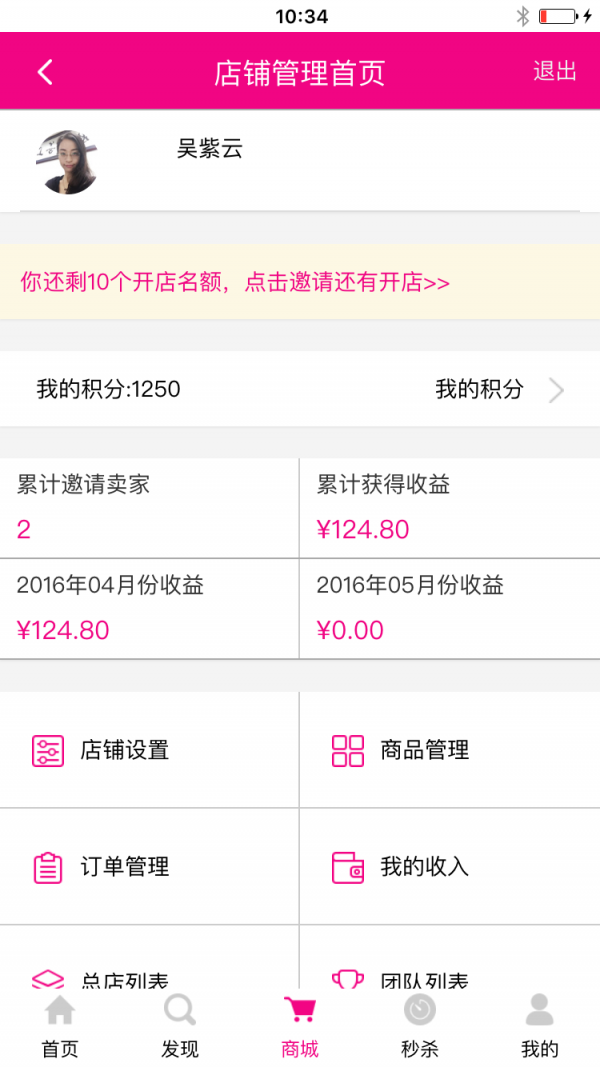Screen dimensions: 600x1067
Task: Tap the profile icon above 我的
Action: tap(540, 1011)
